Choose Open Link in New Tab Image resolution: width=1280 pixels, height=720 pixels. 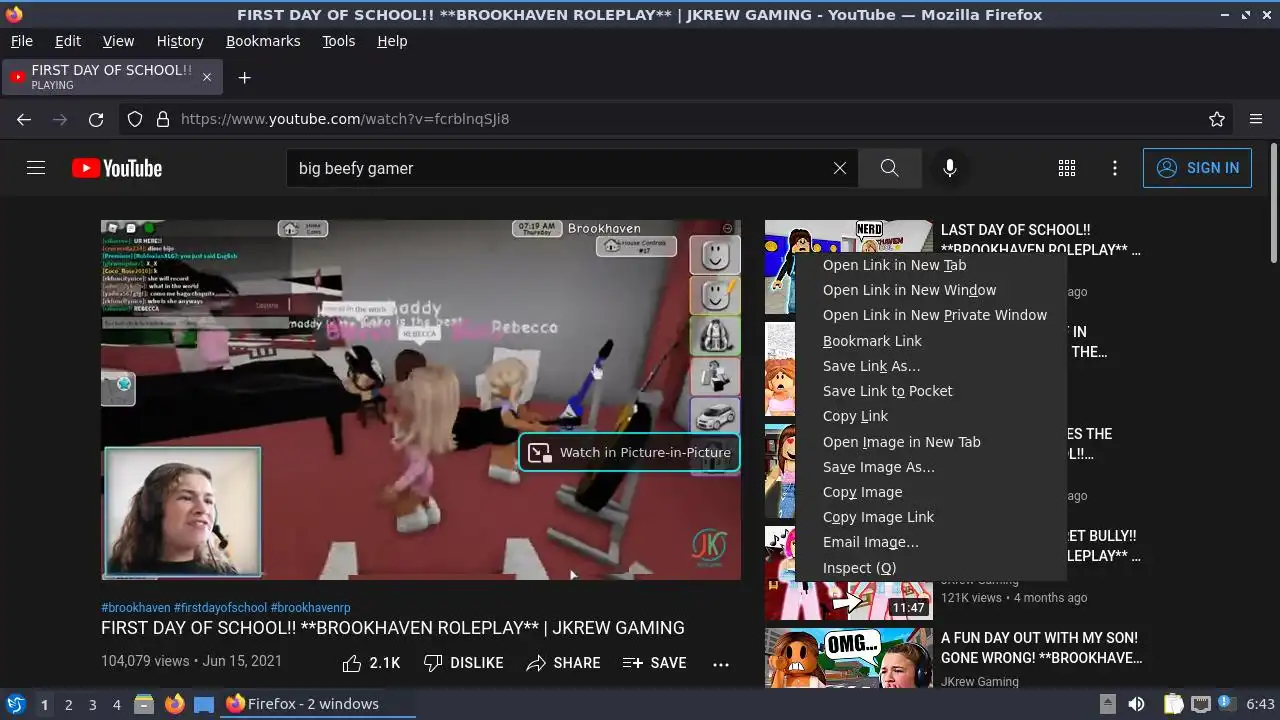930,265
